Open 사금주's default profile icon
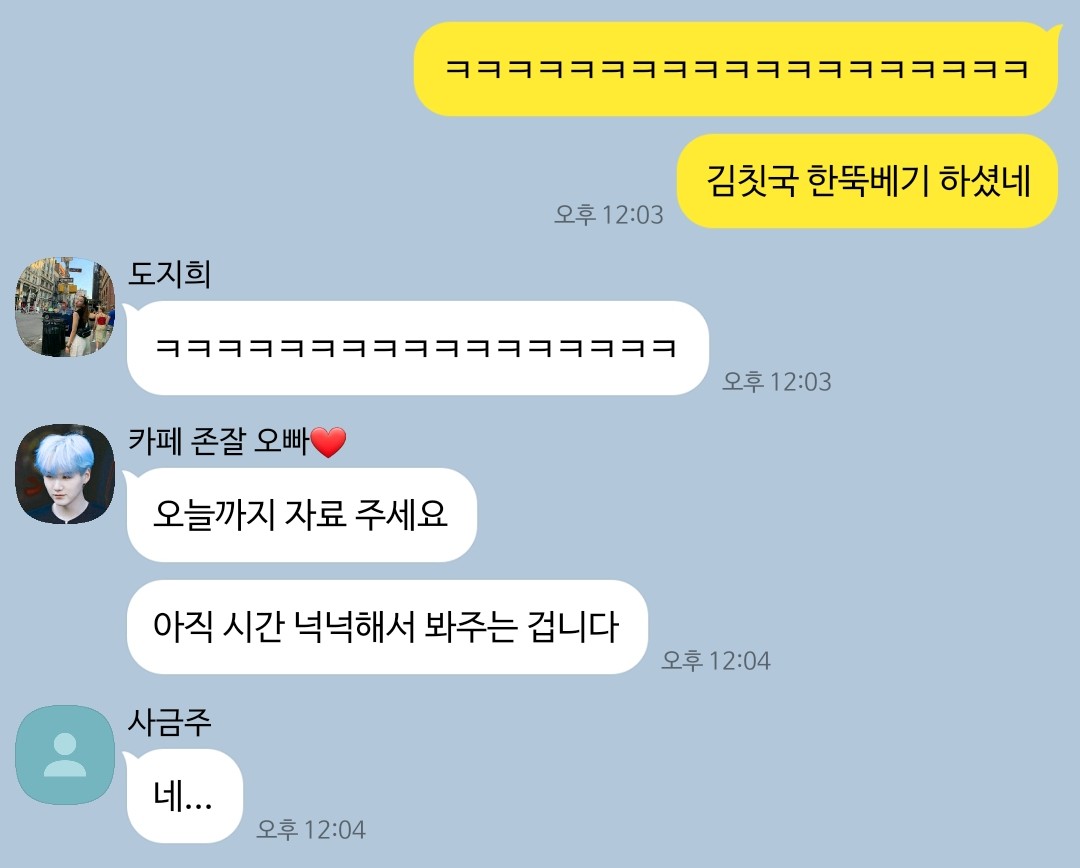Viewport: 1080px width, 868px height. (65, 755)
